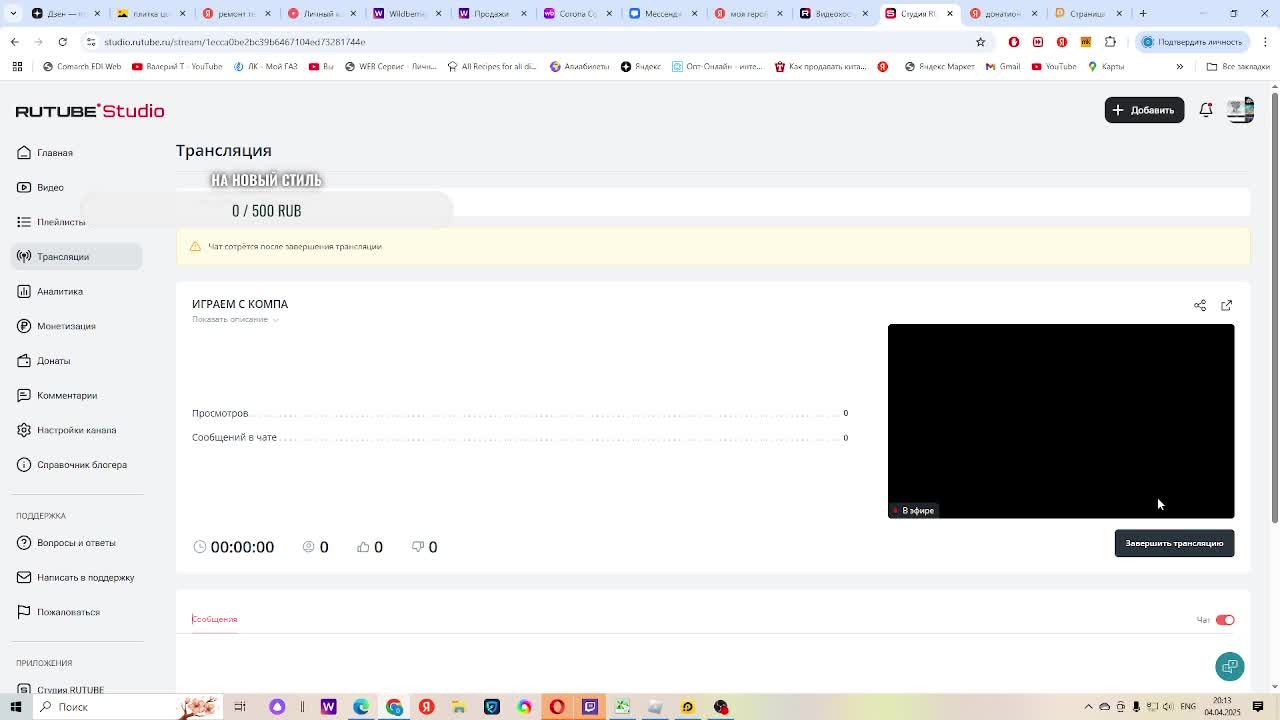
Task: Open the support chat bubble icon
Action: [x=1230, y=666]
